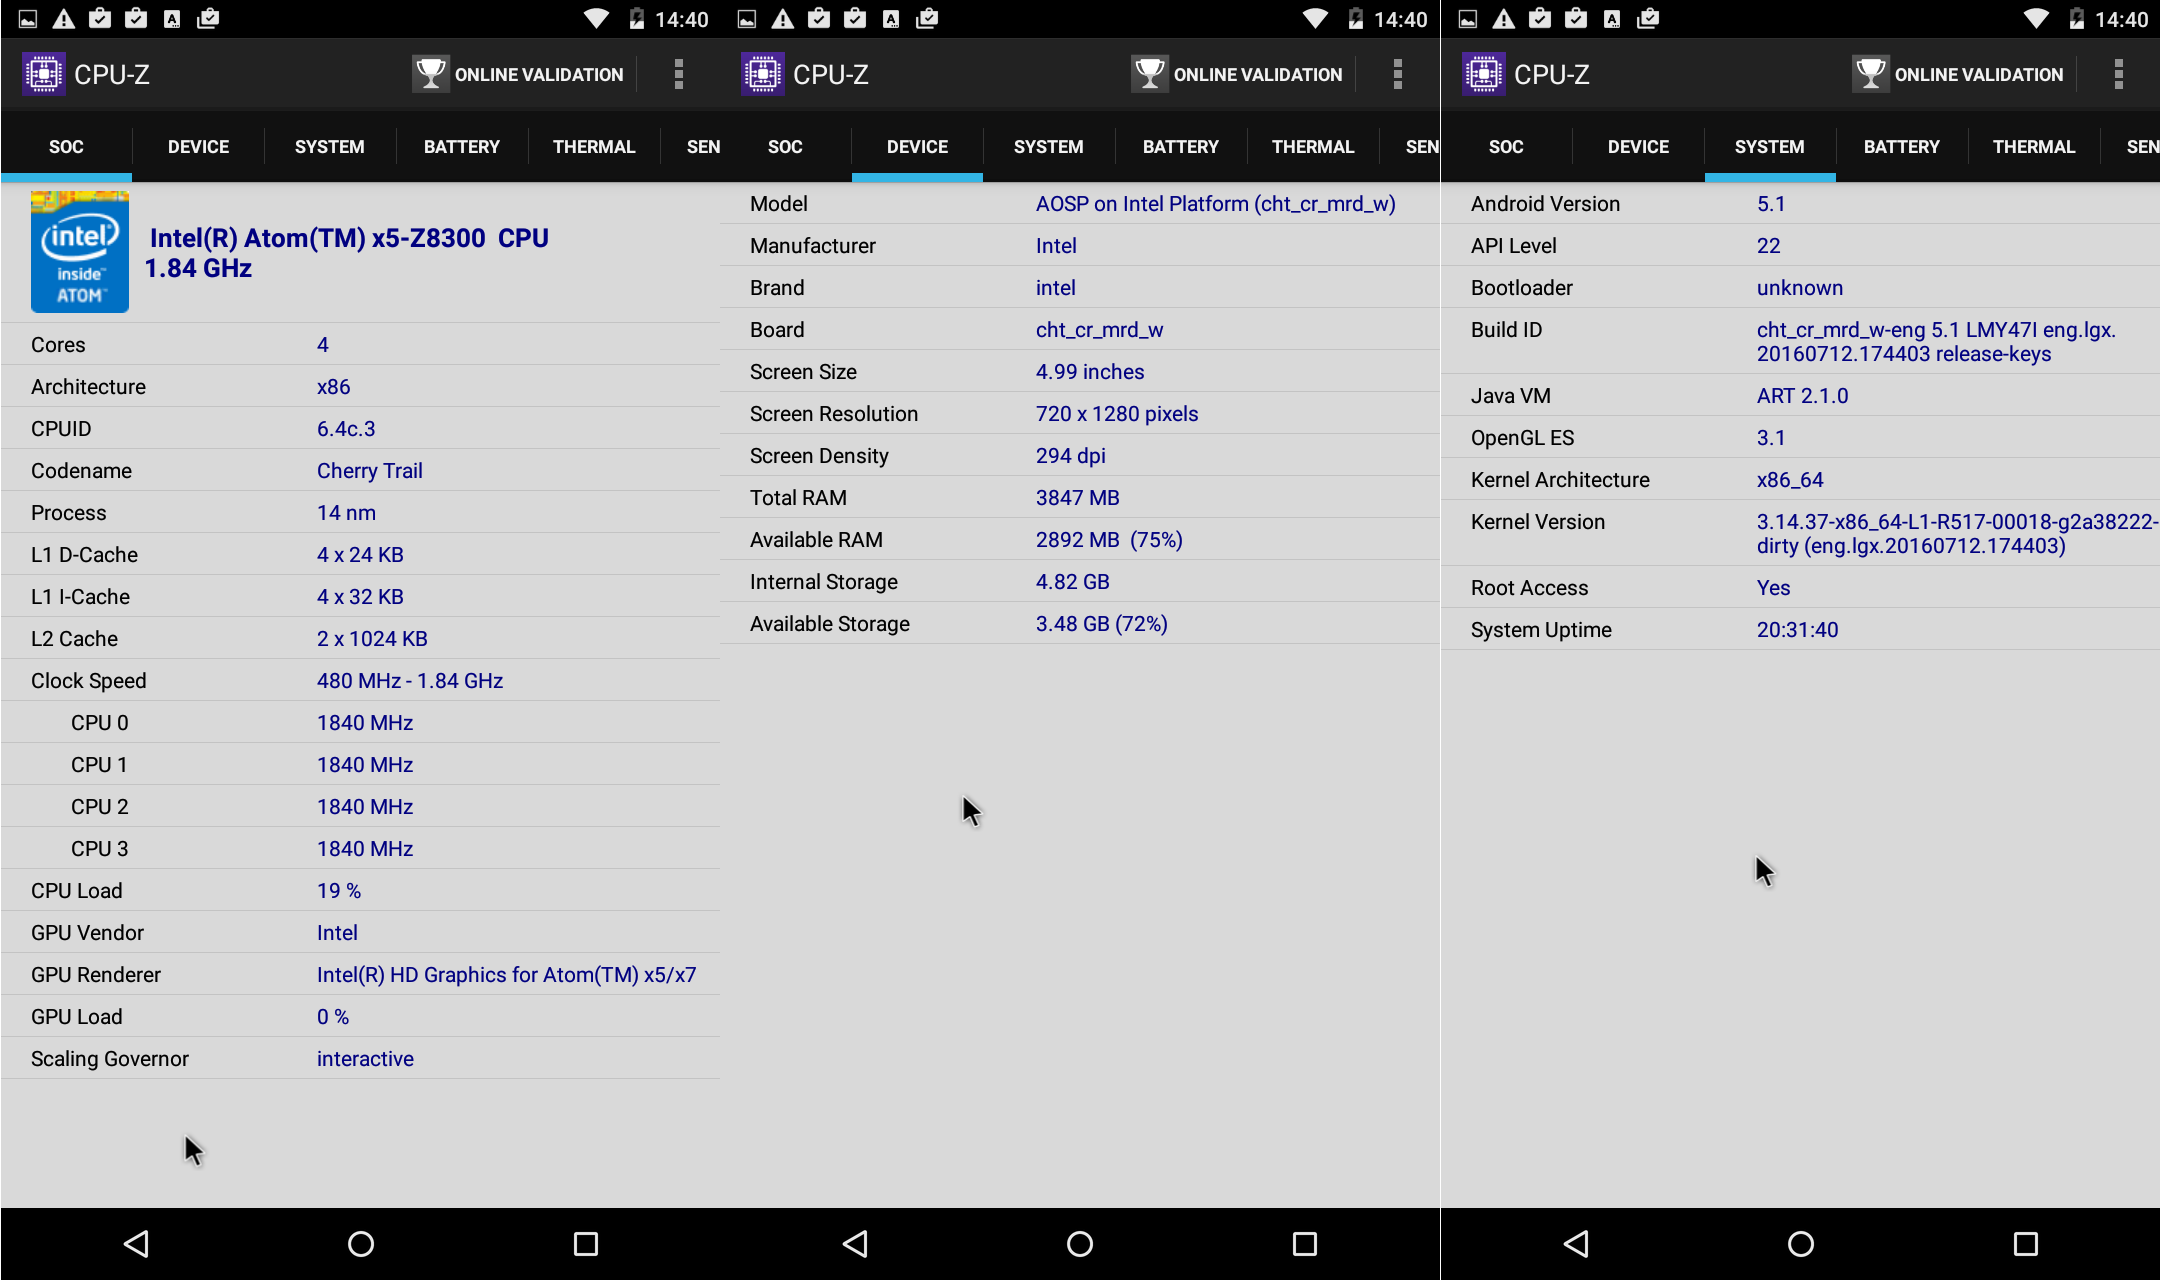The width and height of the screenshot is (2160, 1280).
Task: Switch to DEVICE tab in left screen
Action: click(198, 147)
